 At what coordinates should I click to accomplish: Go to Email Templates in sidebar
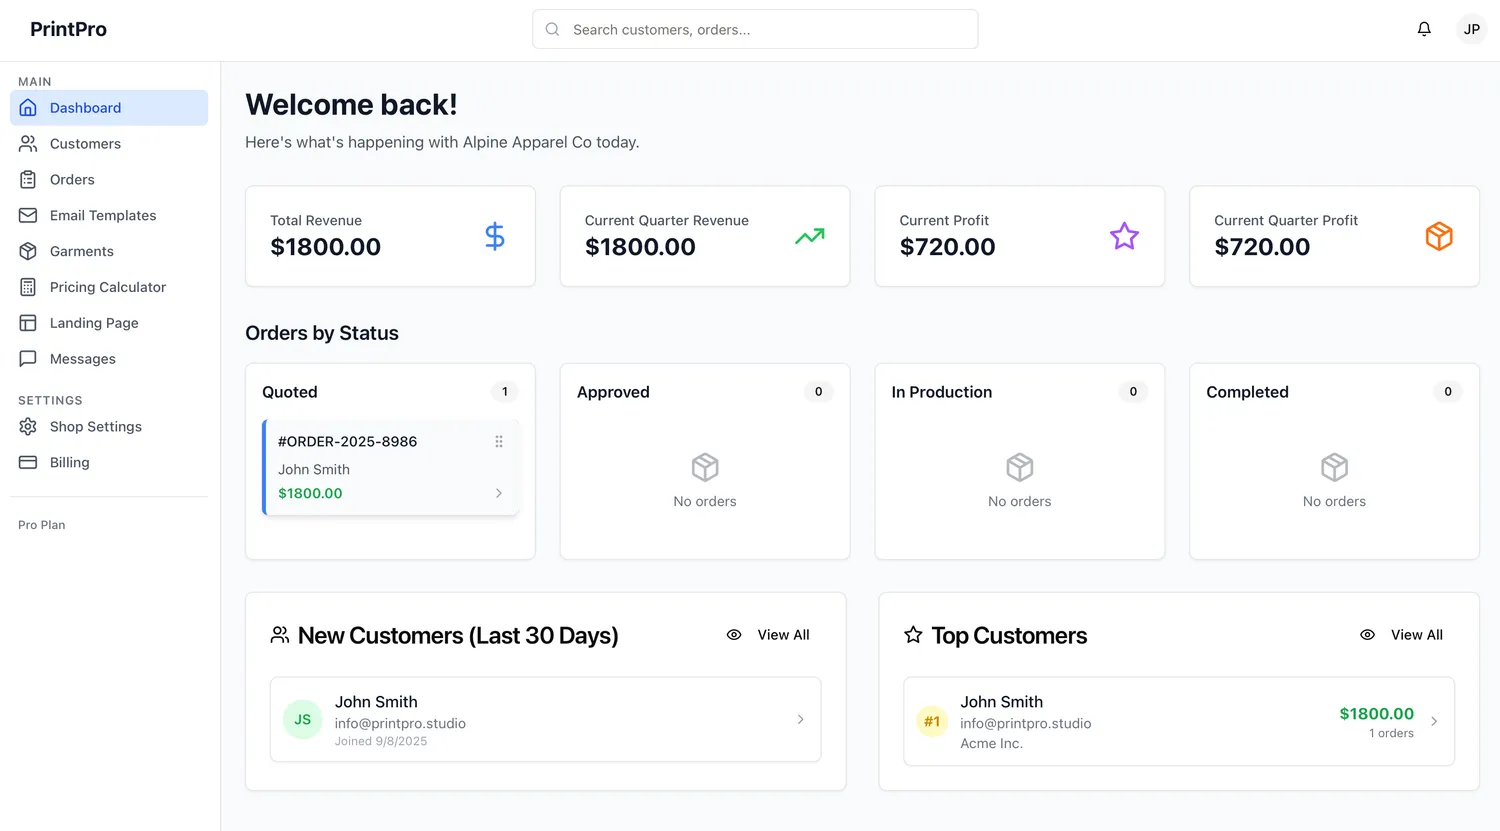[103, 215]
